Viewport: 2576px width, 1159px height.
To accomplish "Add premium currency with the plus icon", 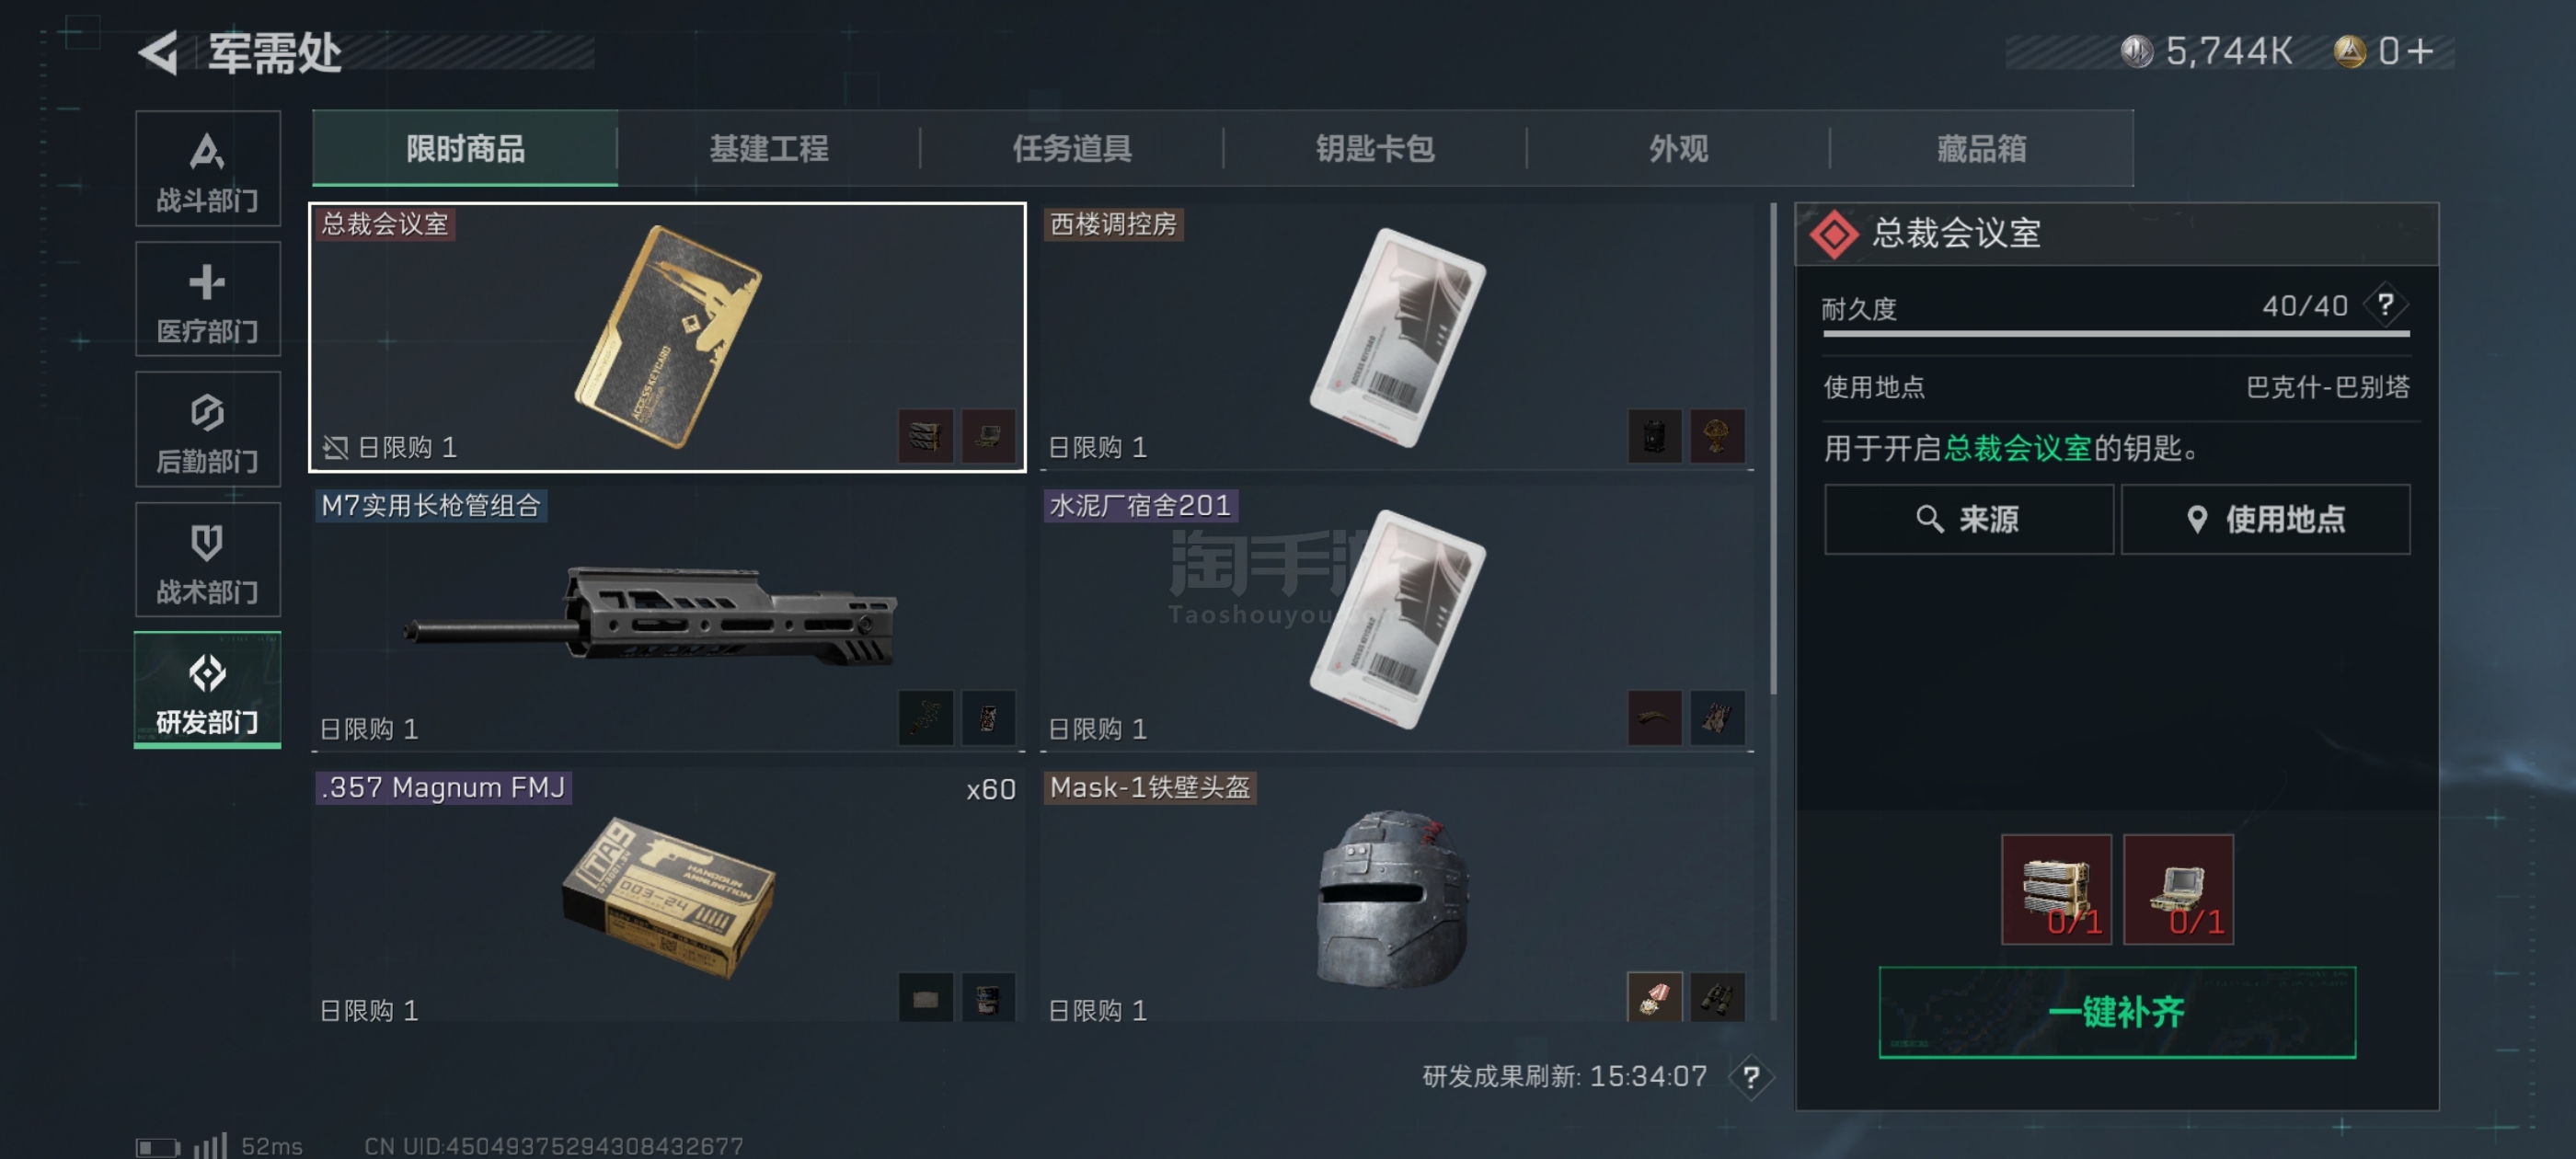I will (x=2421, y=51).
